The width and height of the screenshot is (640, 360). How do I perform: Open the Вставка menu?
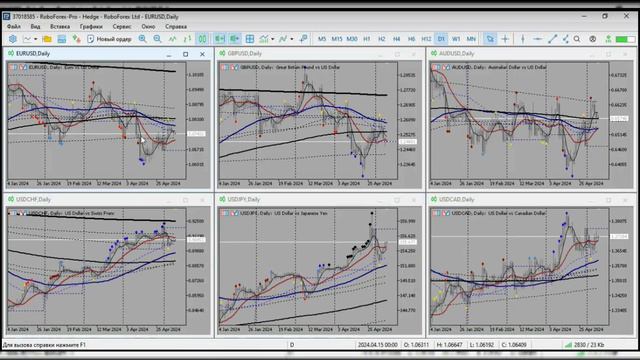pyautogui.click(x=60, y=27)
